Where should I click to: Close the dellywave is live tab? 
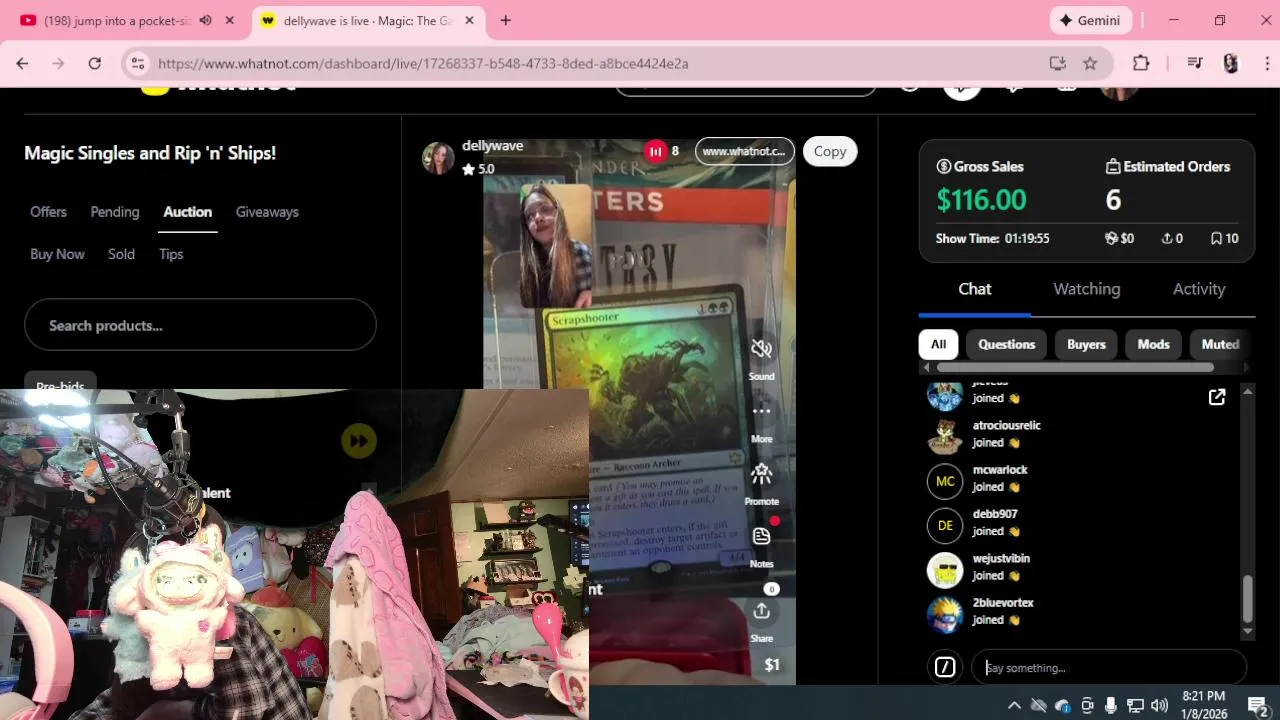pyautogui.click(x=469, y=20)
